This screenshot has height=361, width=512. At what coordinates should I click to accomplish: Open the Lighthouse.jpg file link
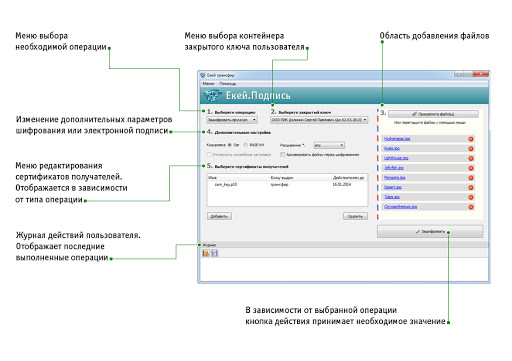[x=396, y=158]
